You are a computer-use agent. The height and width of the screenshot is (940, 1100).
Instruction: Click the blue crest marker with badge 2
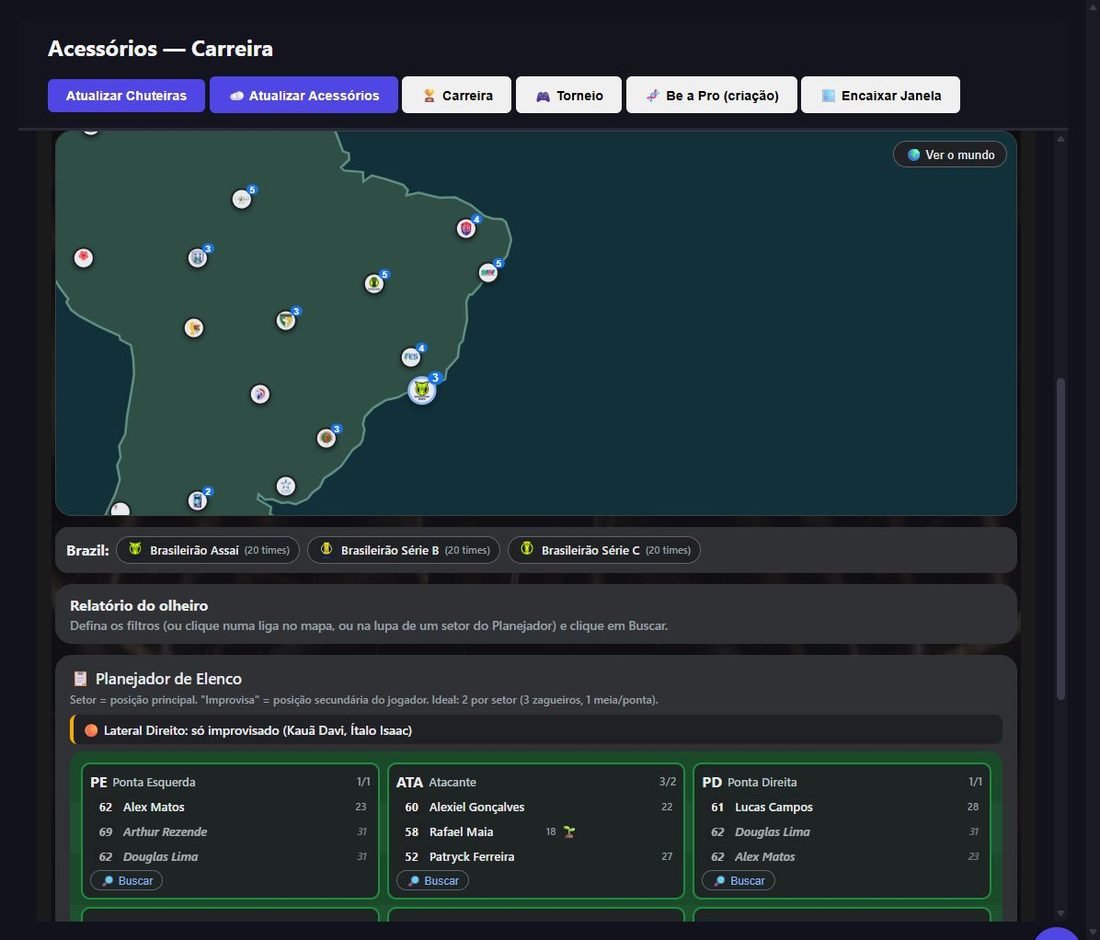pos(197,501)
